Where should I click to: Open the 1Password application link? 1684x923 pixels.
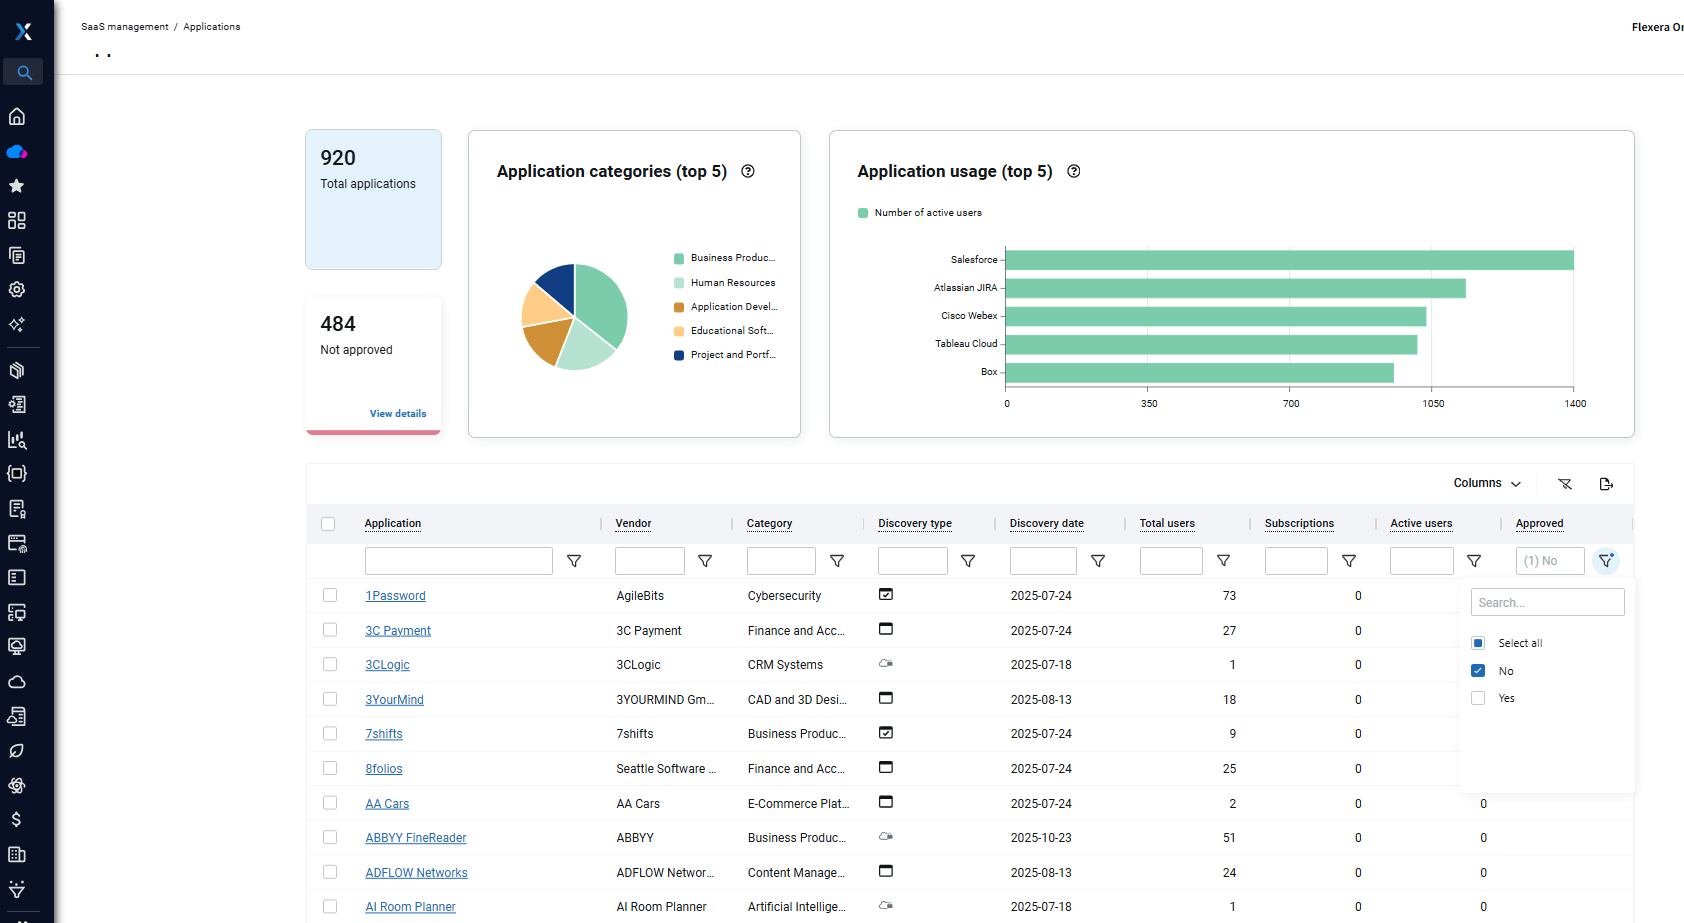coord(395,596)
